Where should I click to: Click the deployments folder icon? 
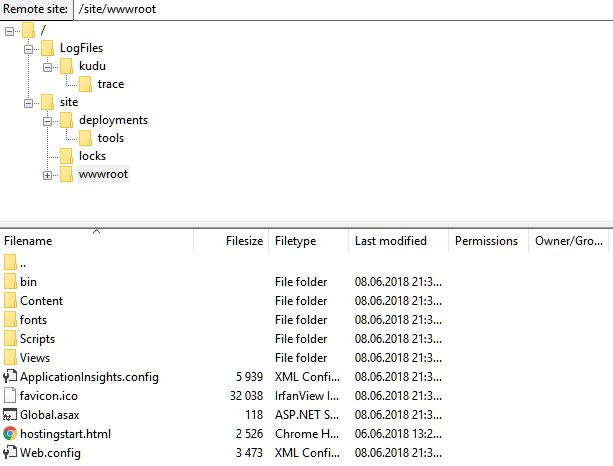(x=66, y=120)
